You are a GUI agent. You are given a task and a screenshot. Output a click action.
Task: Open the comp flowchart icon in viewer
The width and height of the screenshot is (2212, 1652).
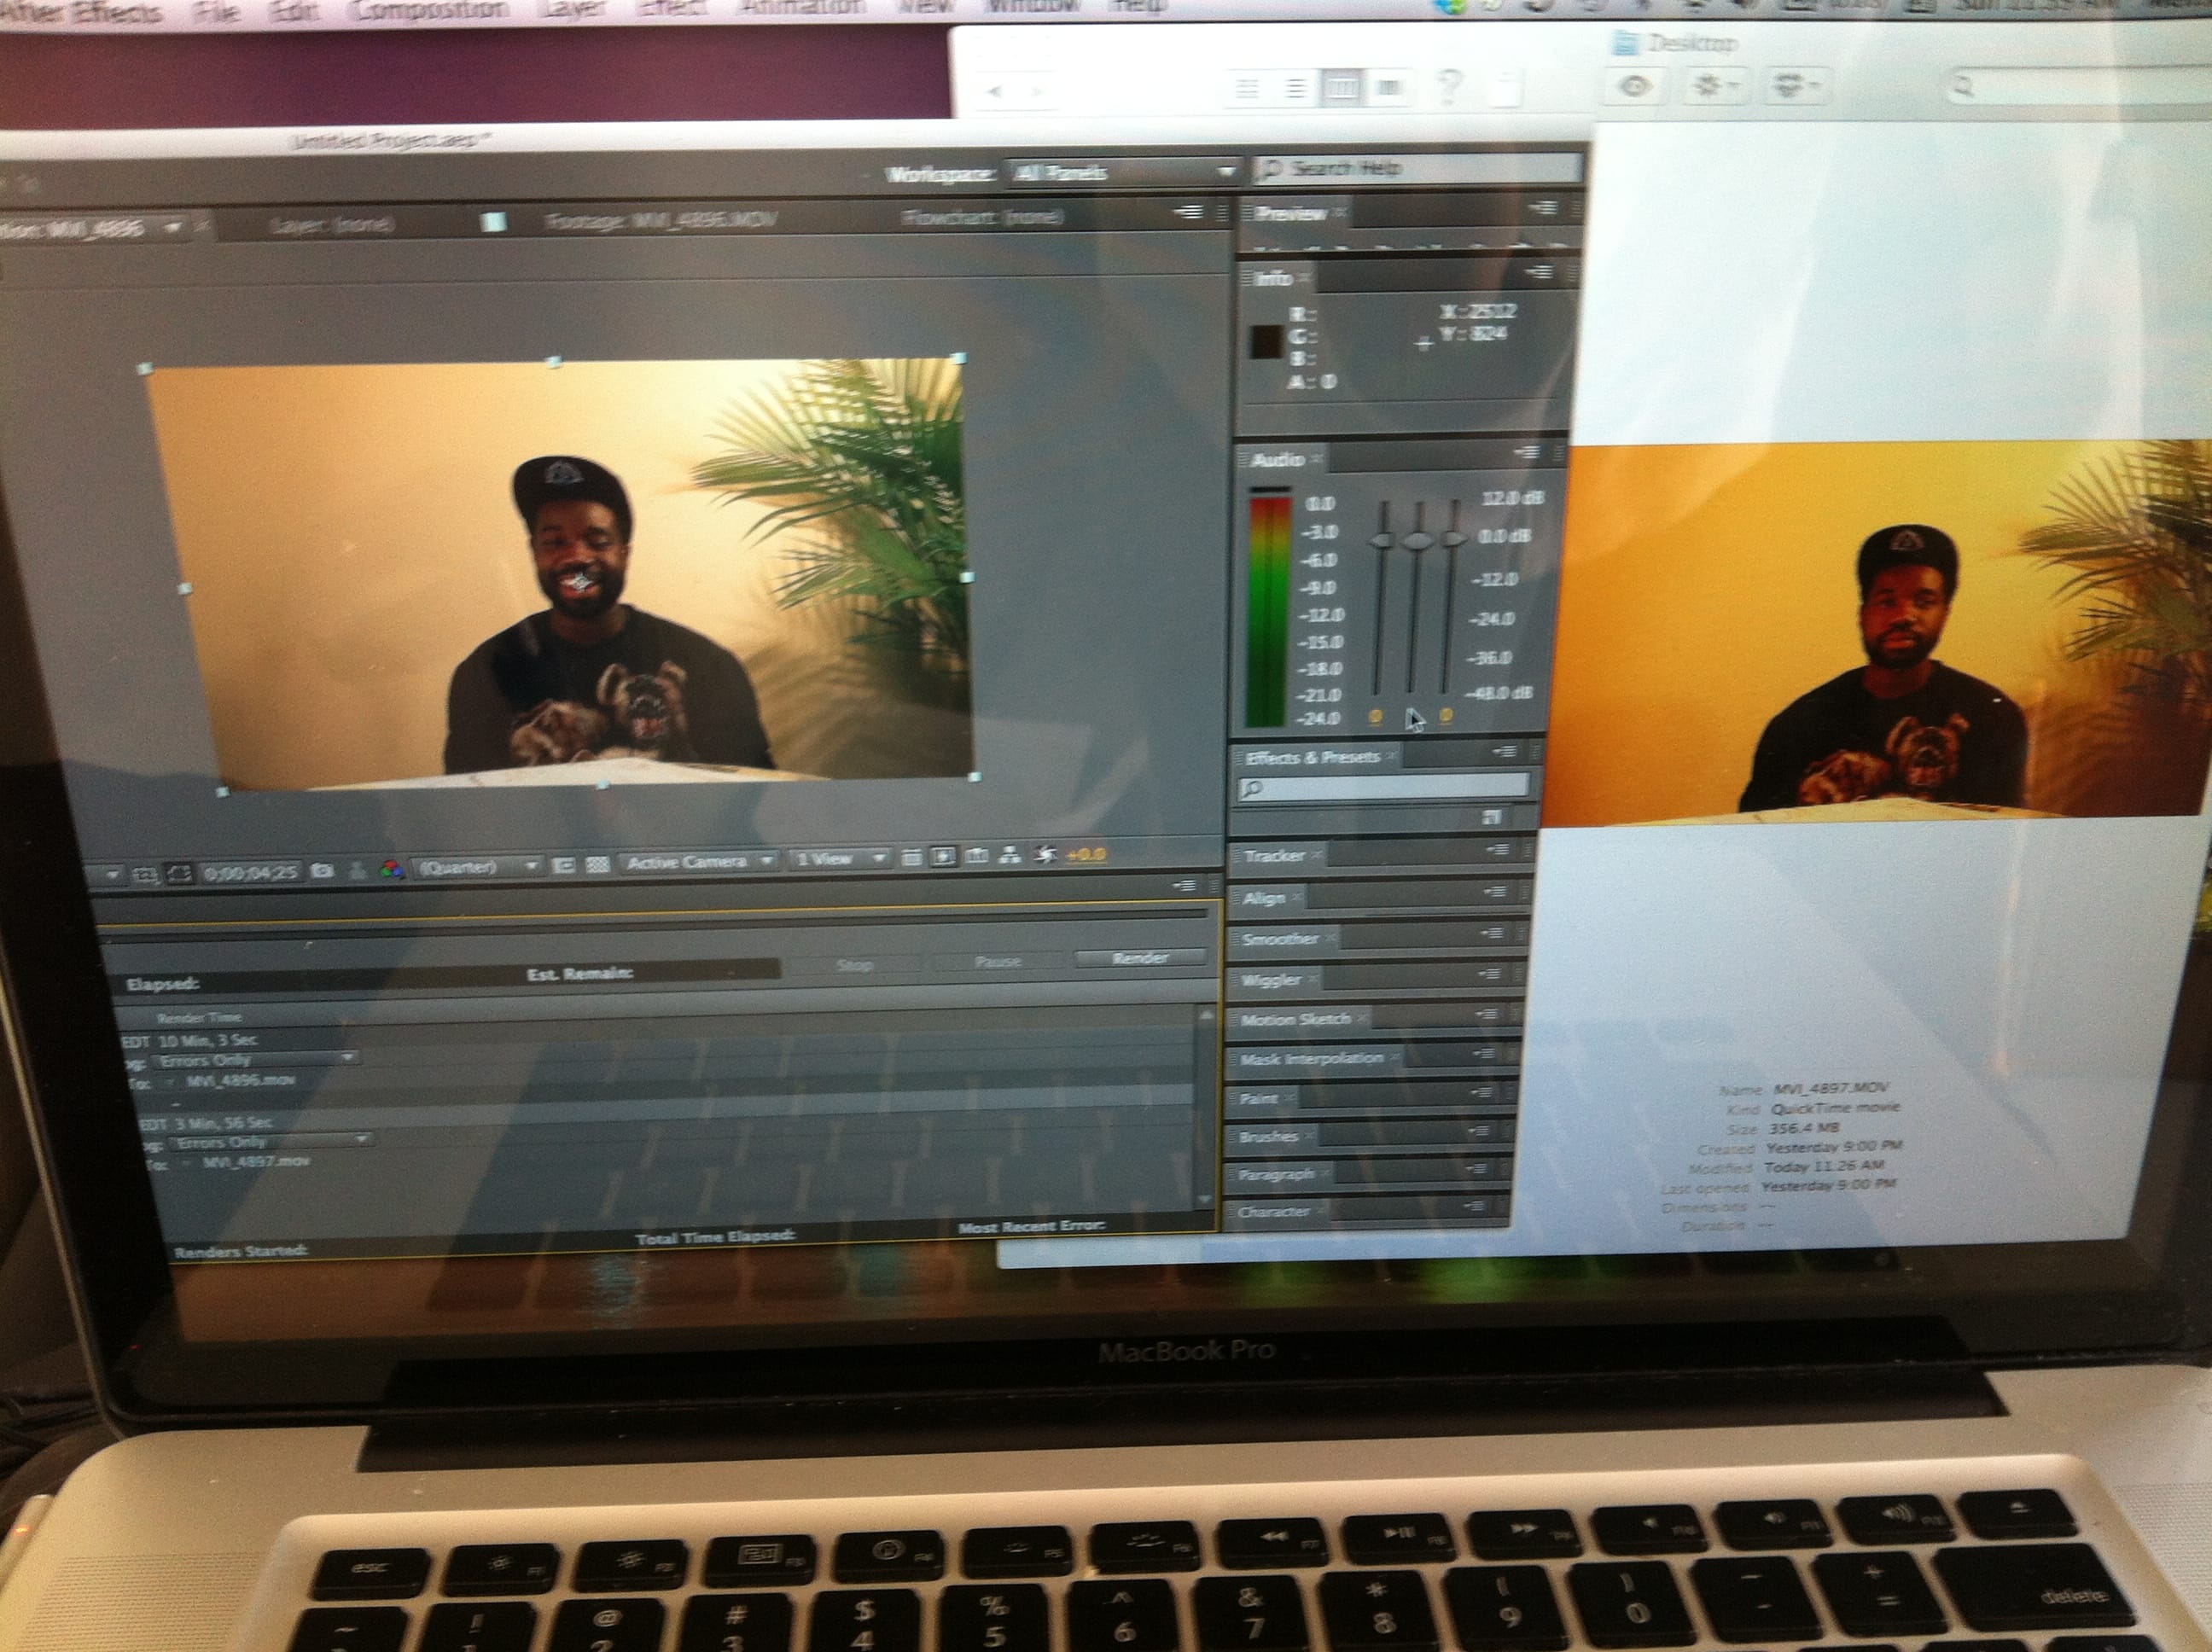click(x=1011, y=856)
